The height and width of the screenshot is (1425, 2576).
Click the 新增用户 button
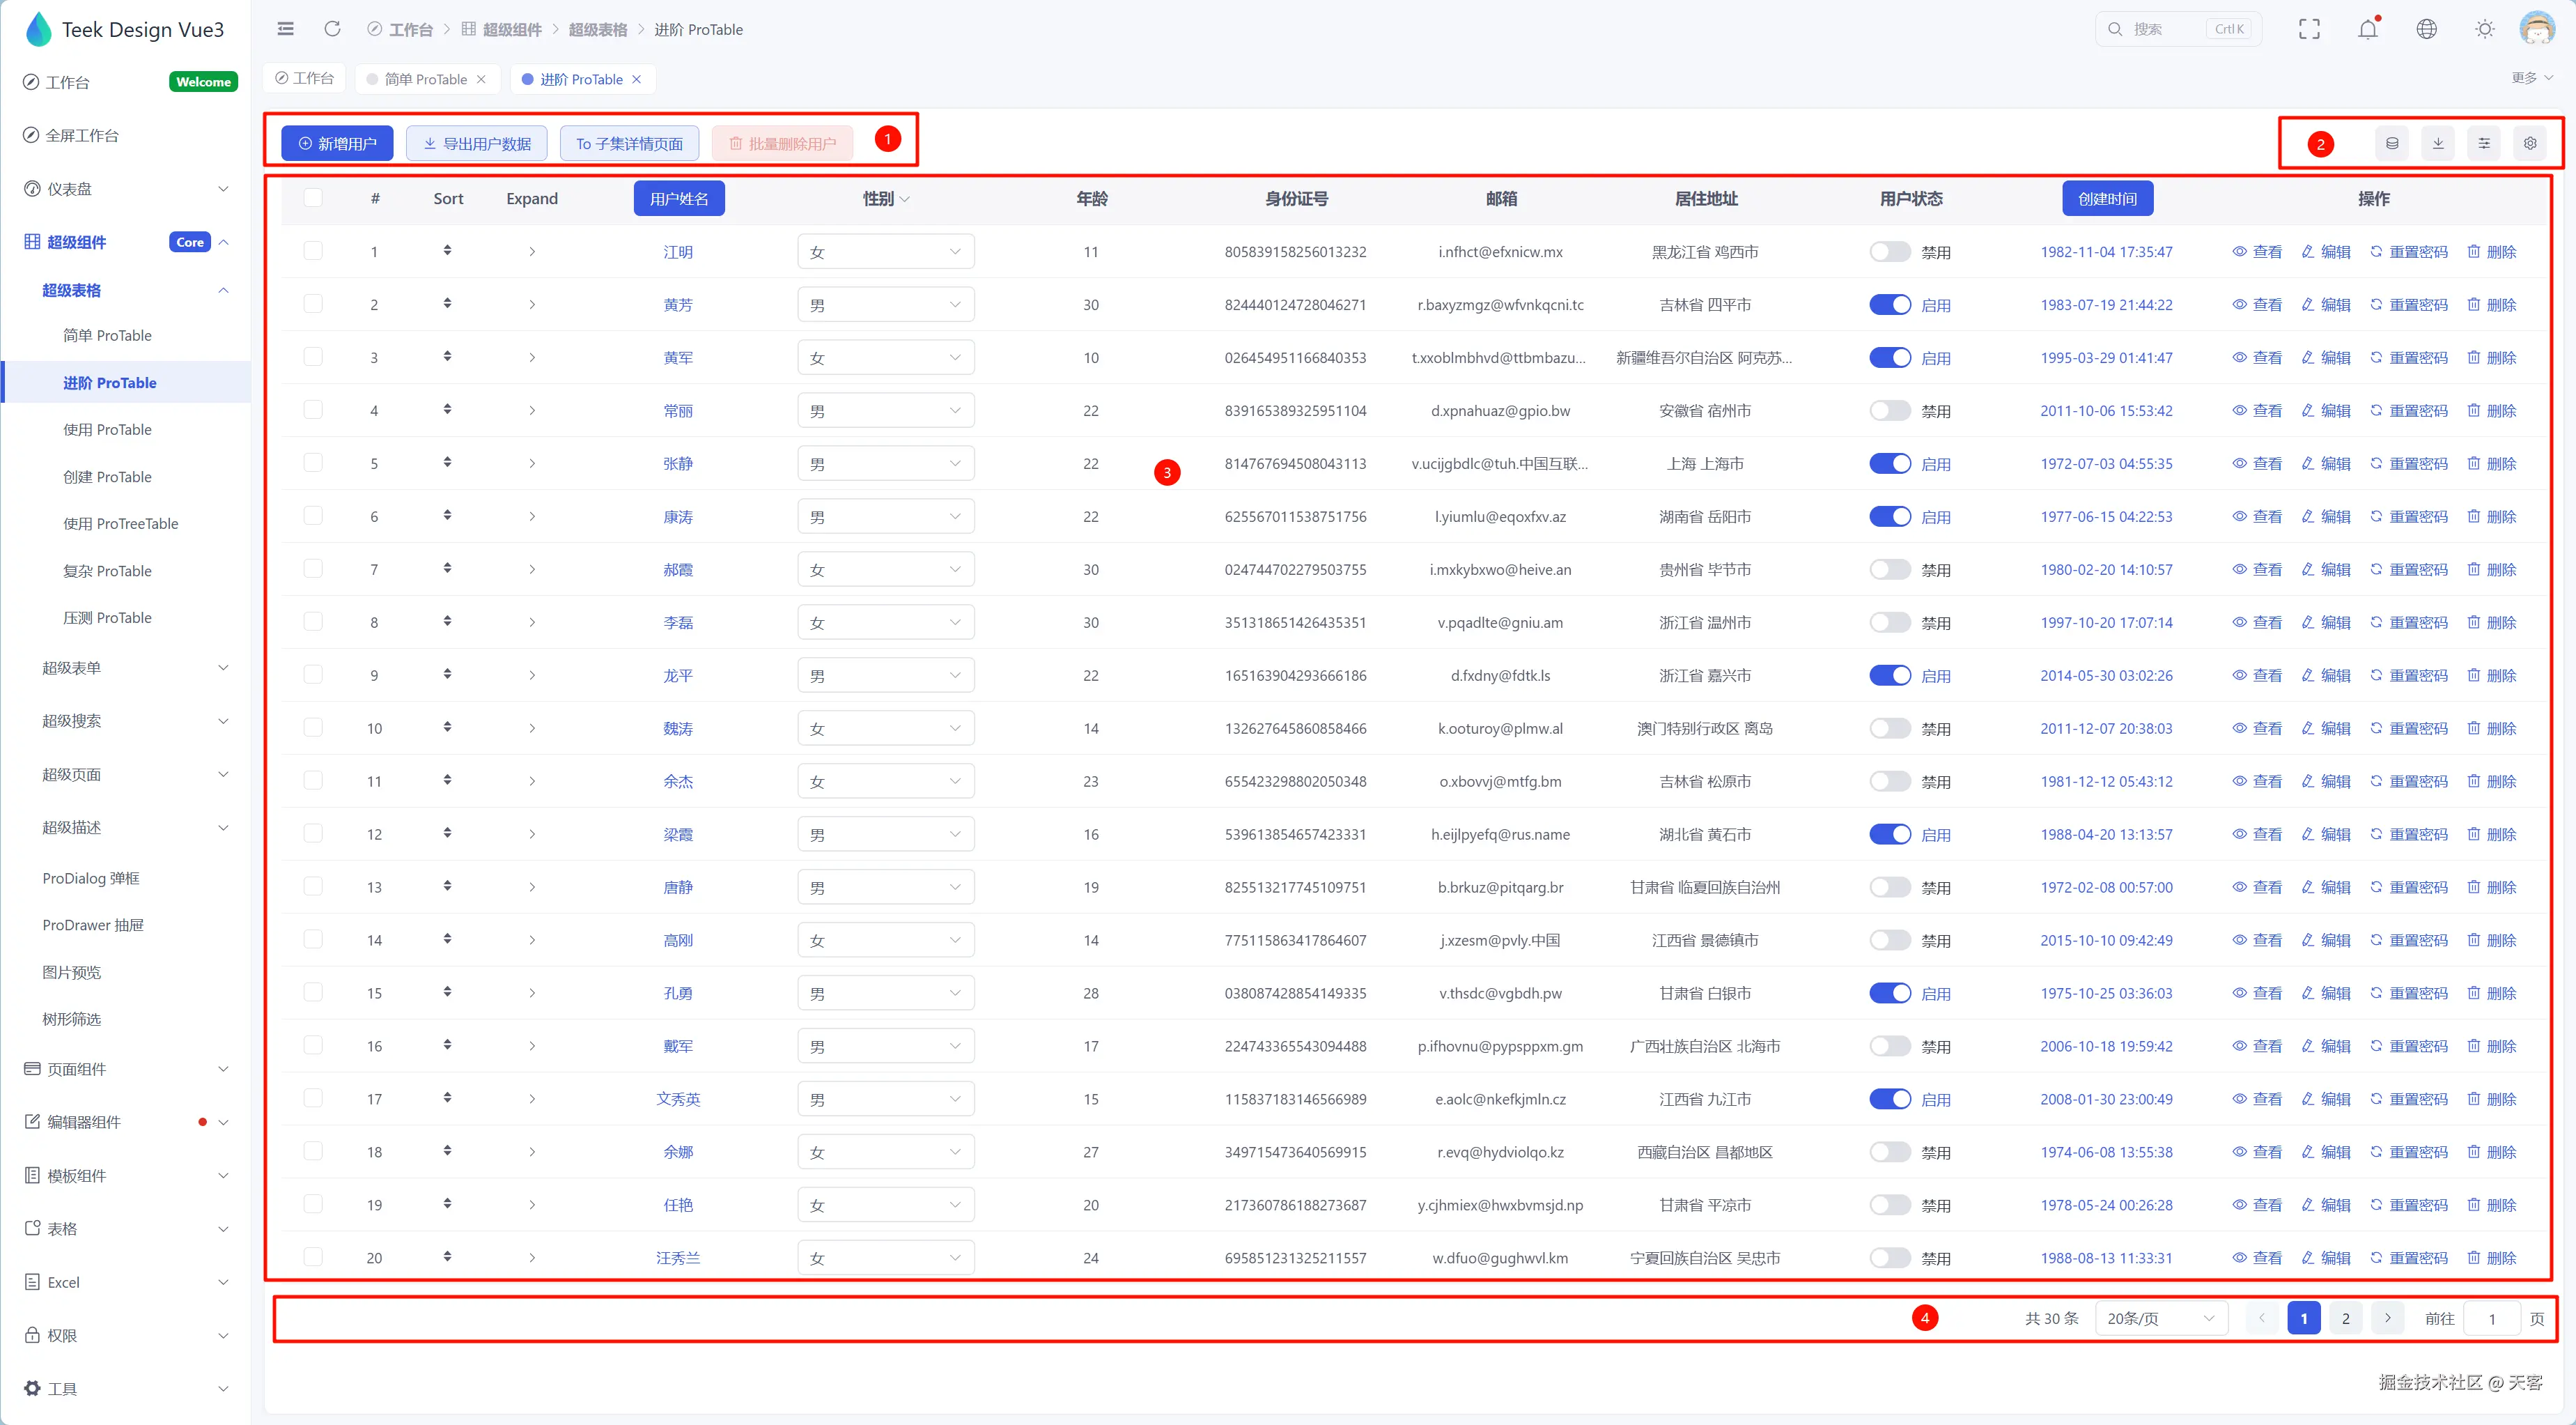(x=337, y=143)
